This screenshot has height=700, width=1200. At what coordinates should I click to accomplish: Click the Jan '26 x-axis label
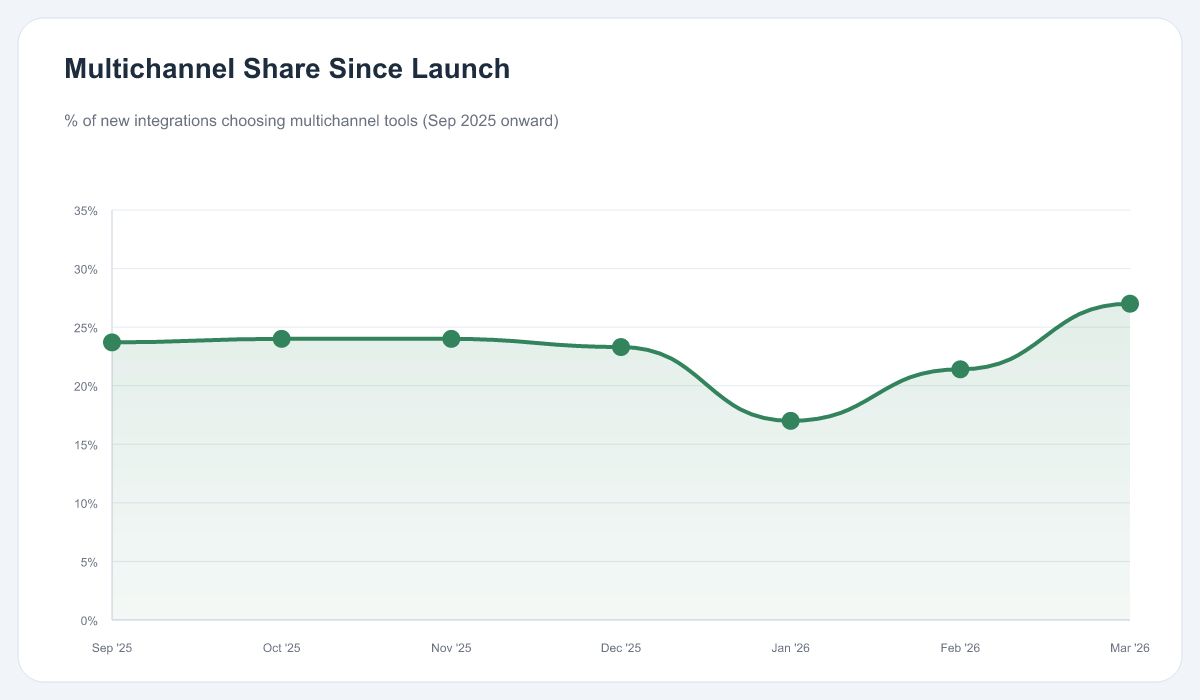pos(791,647)
